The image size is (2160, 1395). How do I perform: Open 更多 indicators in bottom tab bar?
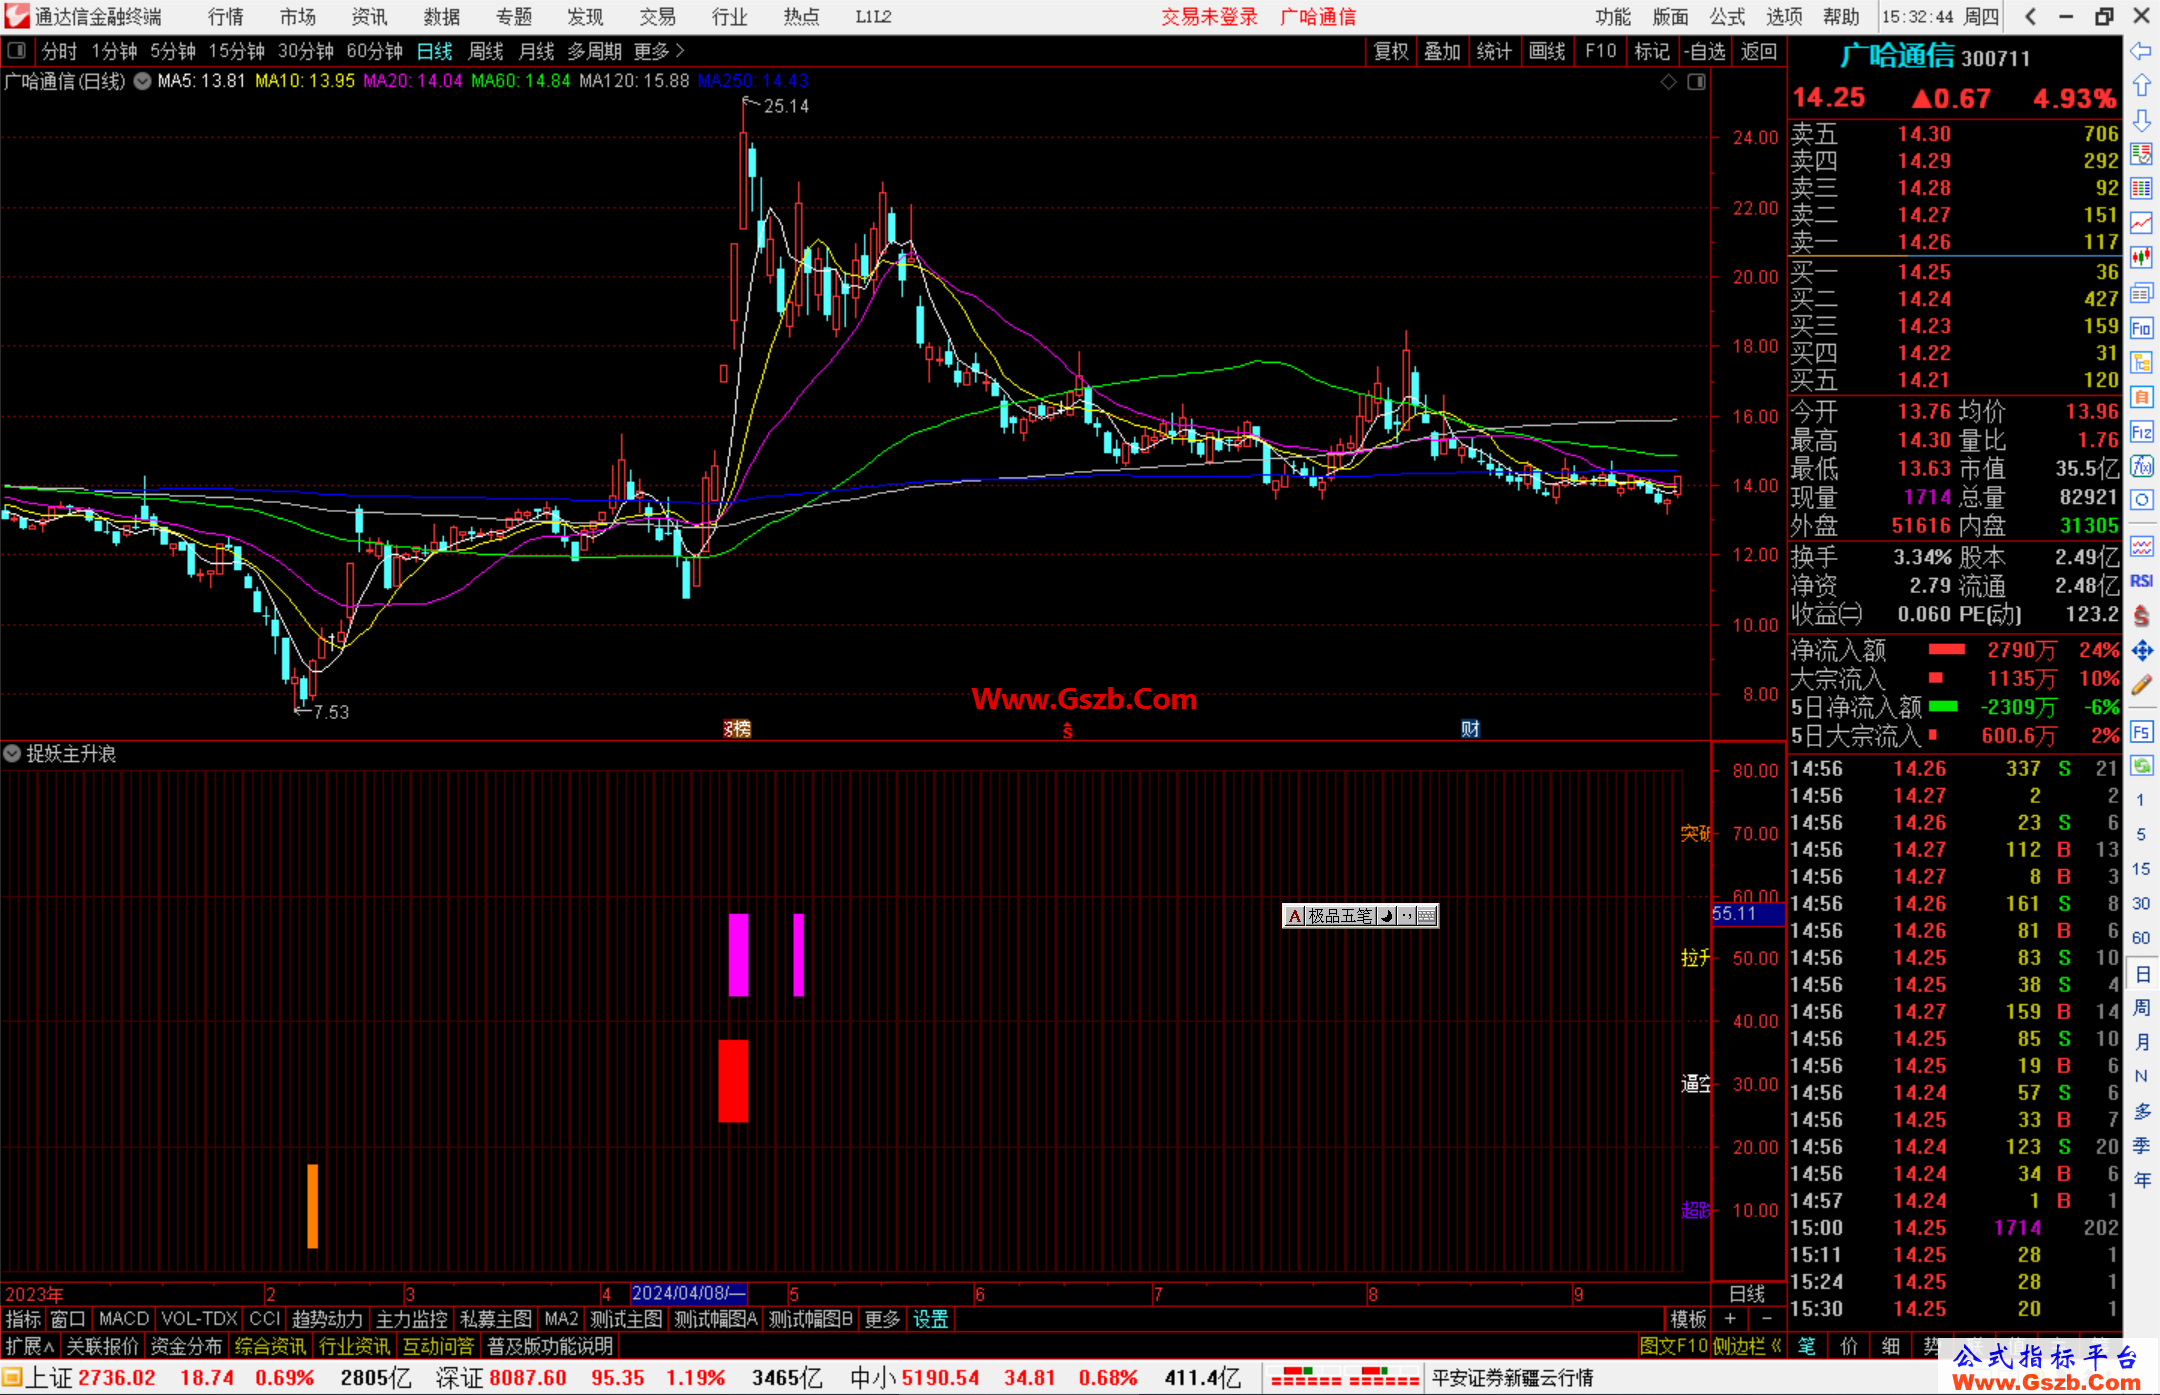pos(882,1319)
